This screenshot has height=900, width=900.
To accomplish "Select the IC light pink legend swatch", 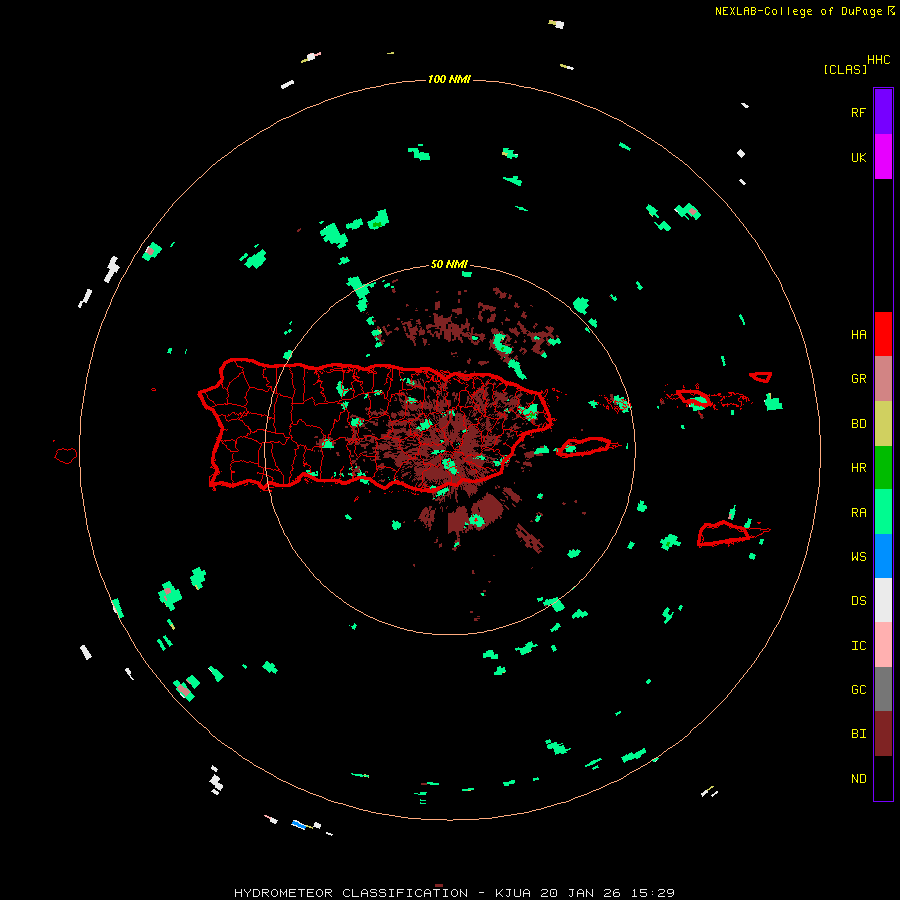I will tap(883, 645).
